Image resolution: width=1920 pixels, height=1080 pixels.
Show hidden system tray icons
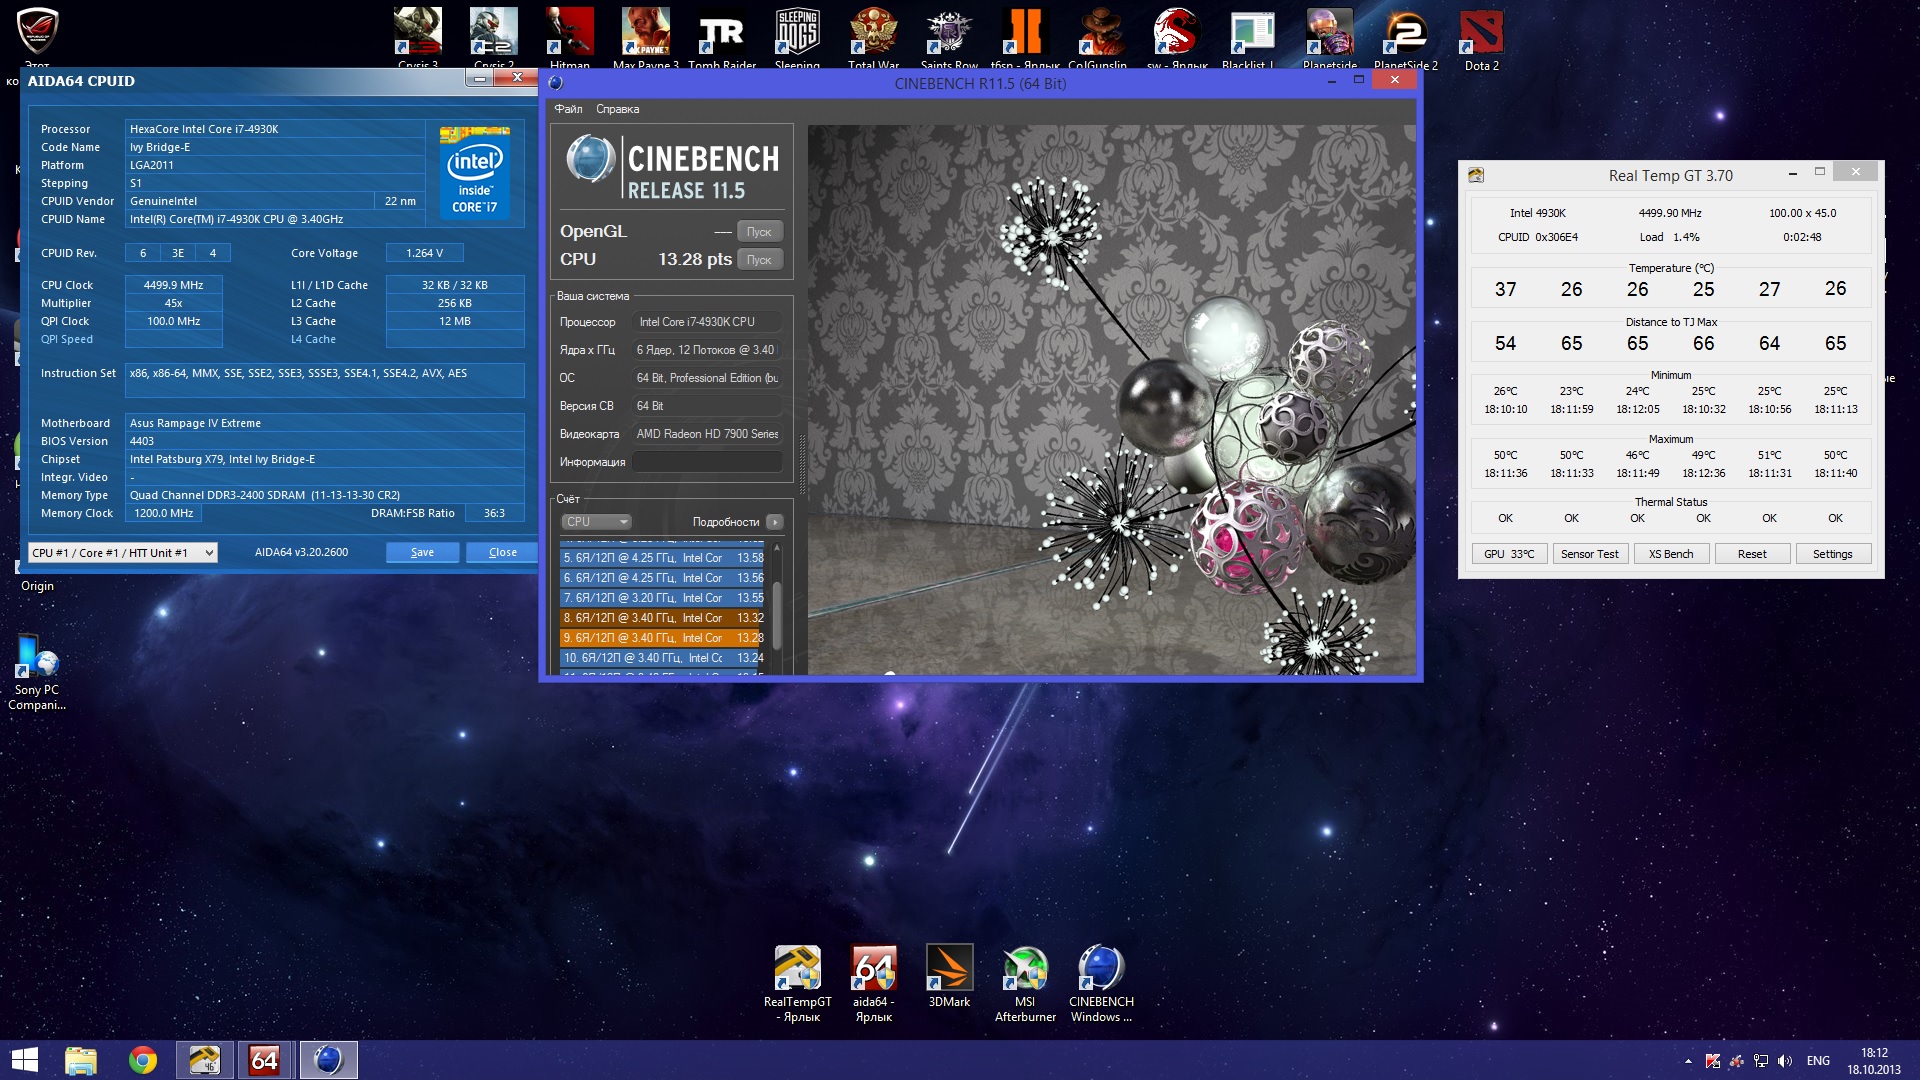(1688, 1061)
